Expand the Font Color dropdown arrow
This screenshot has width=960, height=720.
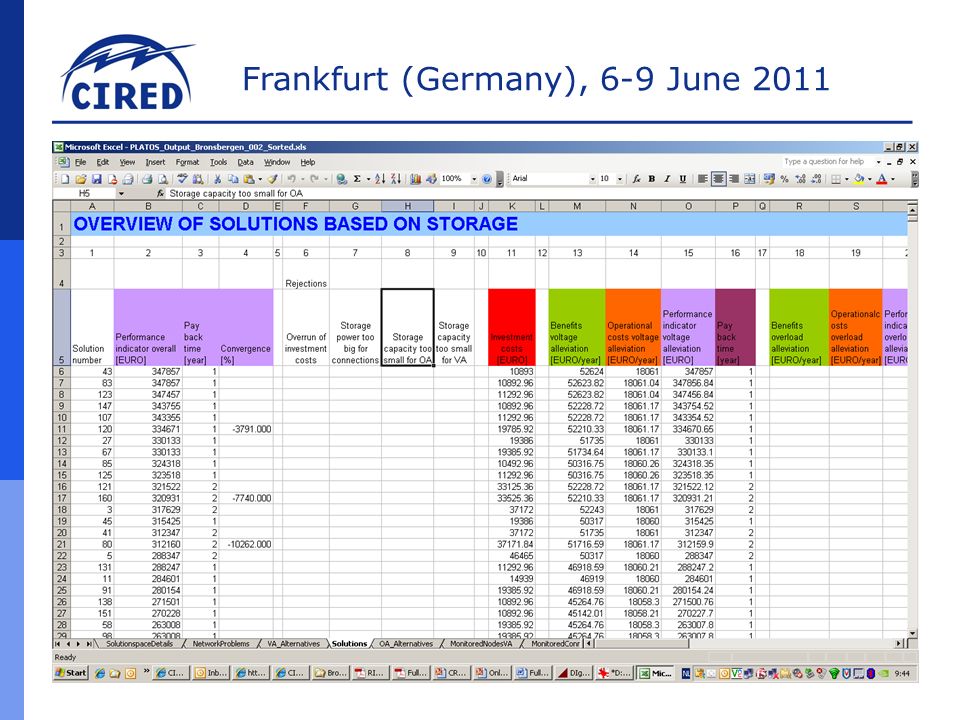pos(893,179)
